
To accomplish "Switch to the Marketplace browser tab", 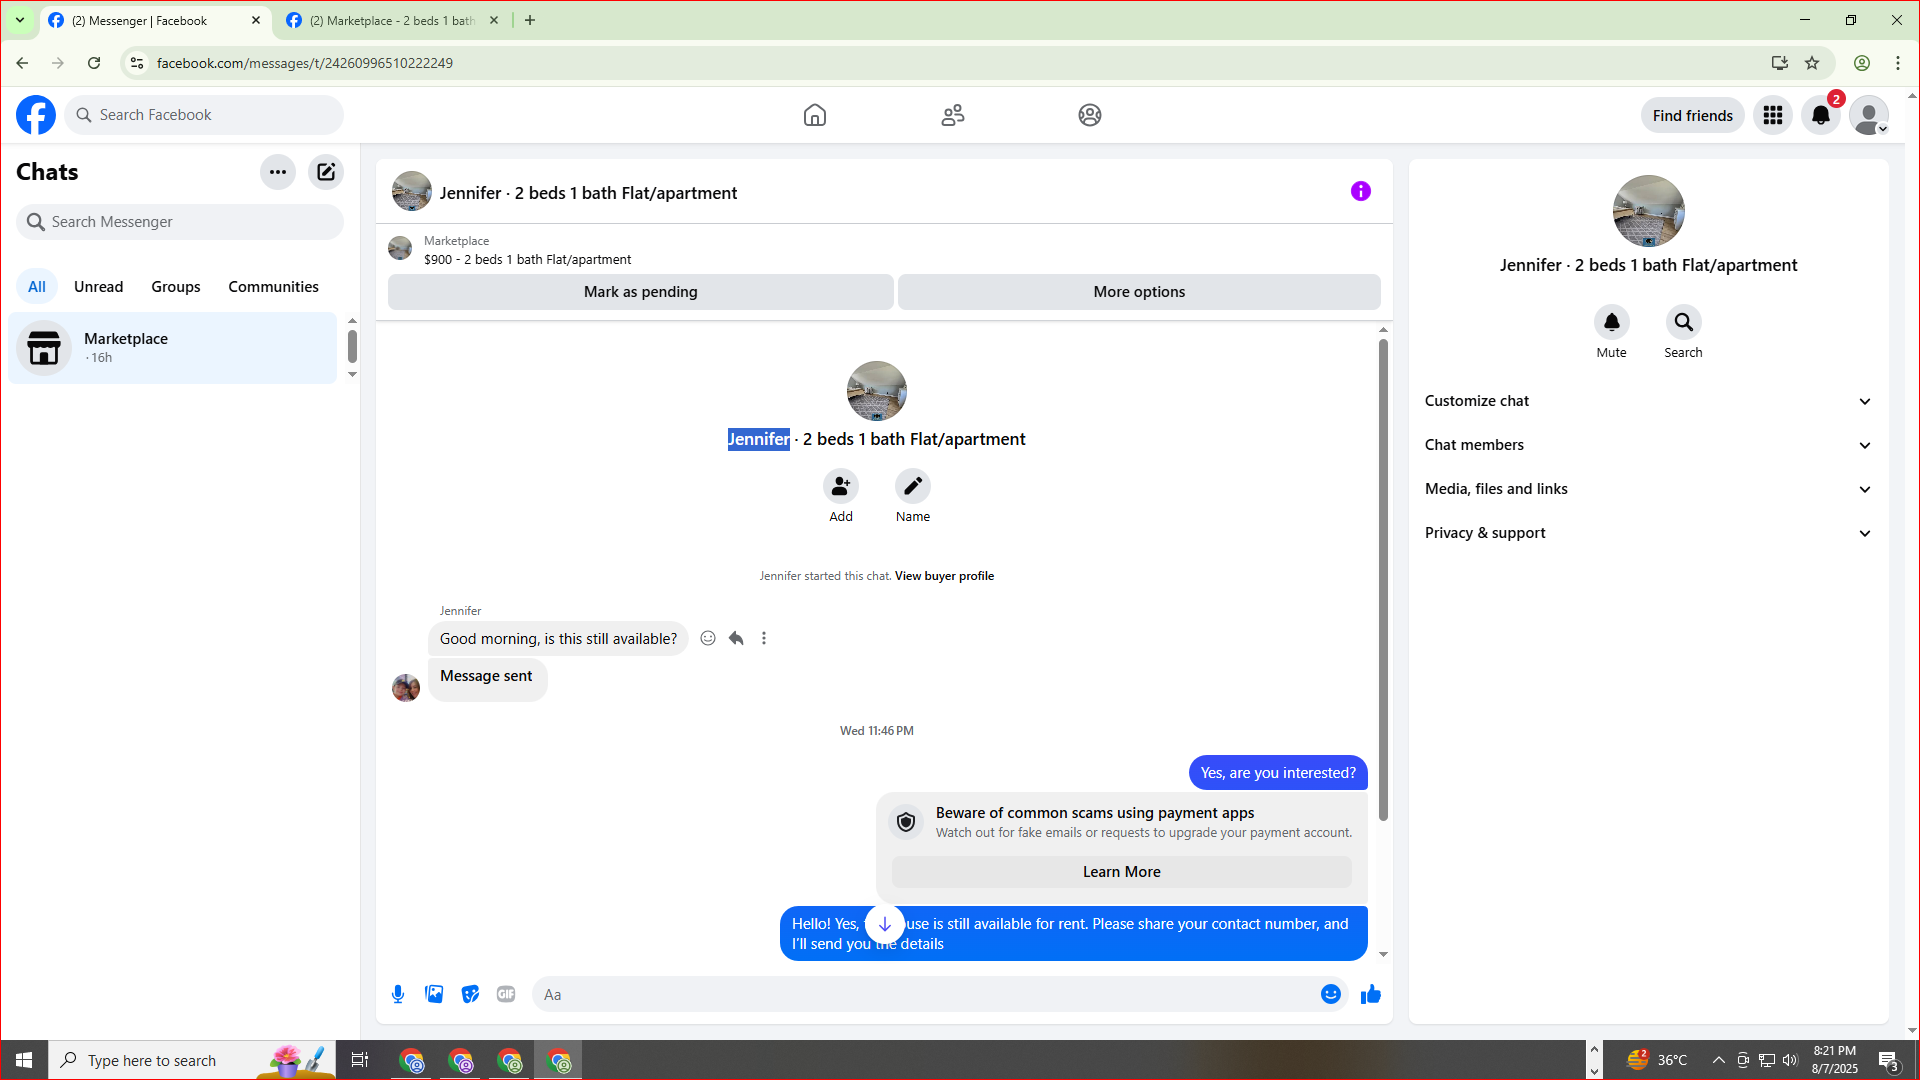I will click(392, 20).
